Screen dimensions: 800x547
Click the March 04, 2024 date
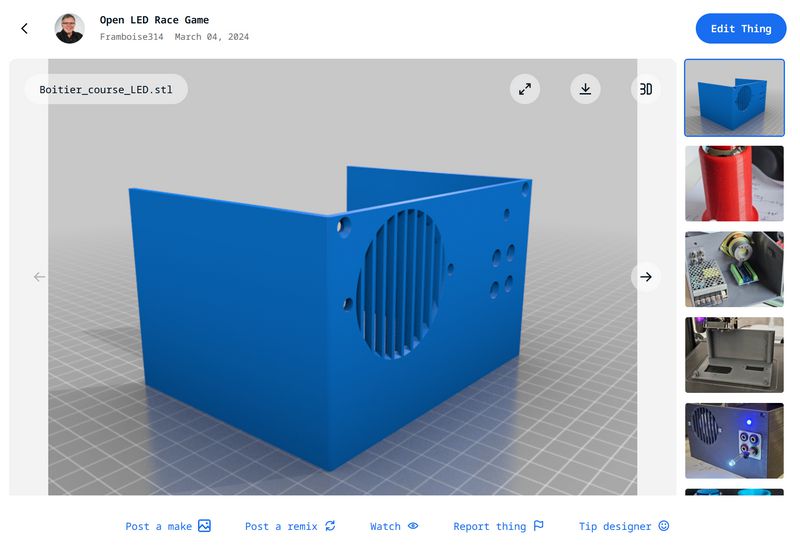(212, 37)
